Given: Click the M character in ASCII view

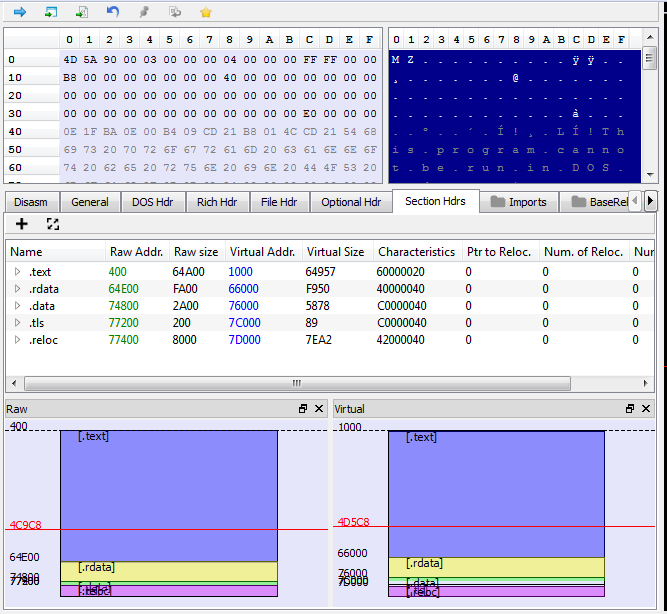Looking at the screenshot, I should (395, 60).
